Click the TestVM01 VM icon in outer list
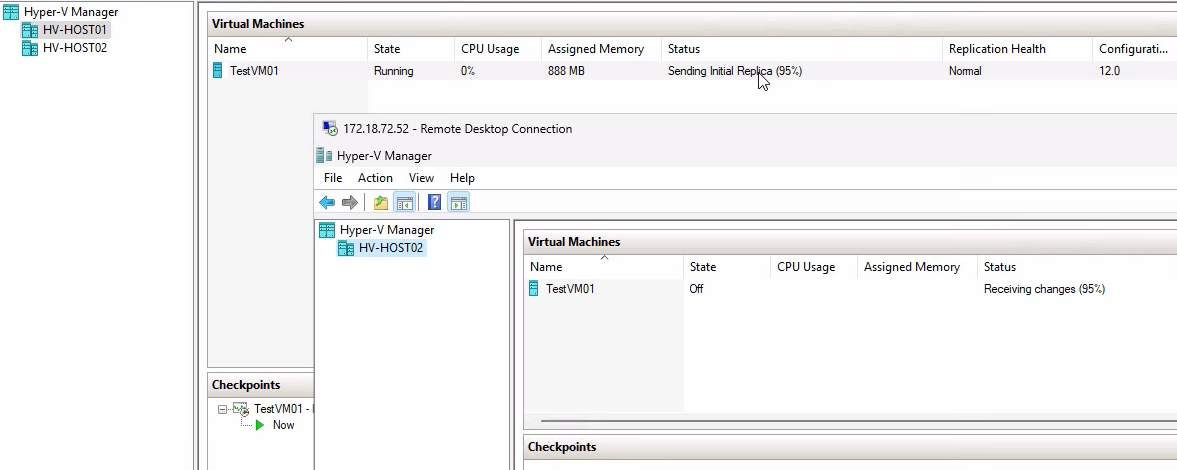1177x470 pixels. click(x=218, y=71)
